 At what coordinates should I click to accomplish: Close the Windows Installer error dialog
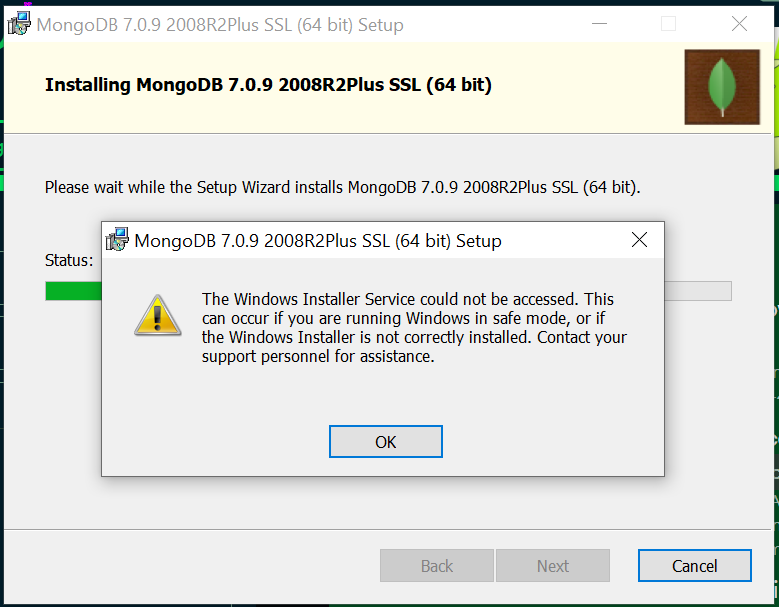click(x=639, y=240)
